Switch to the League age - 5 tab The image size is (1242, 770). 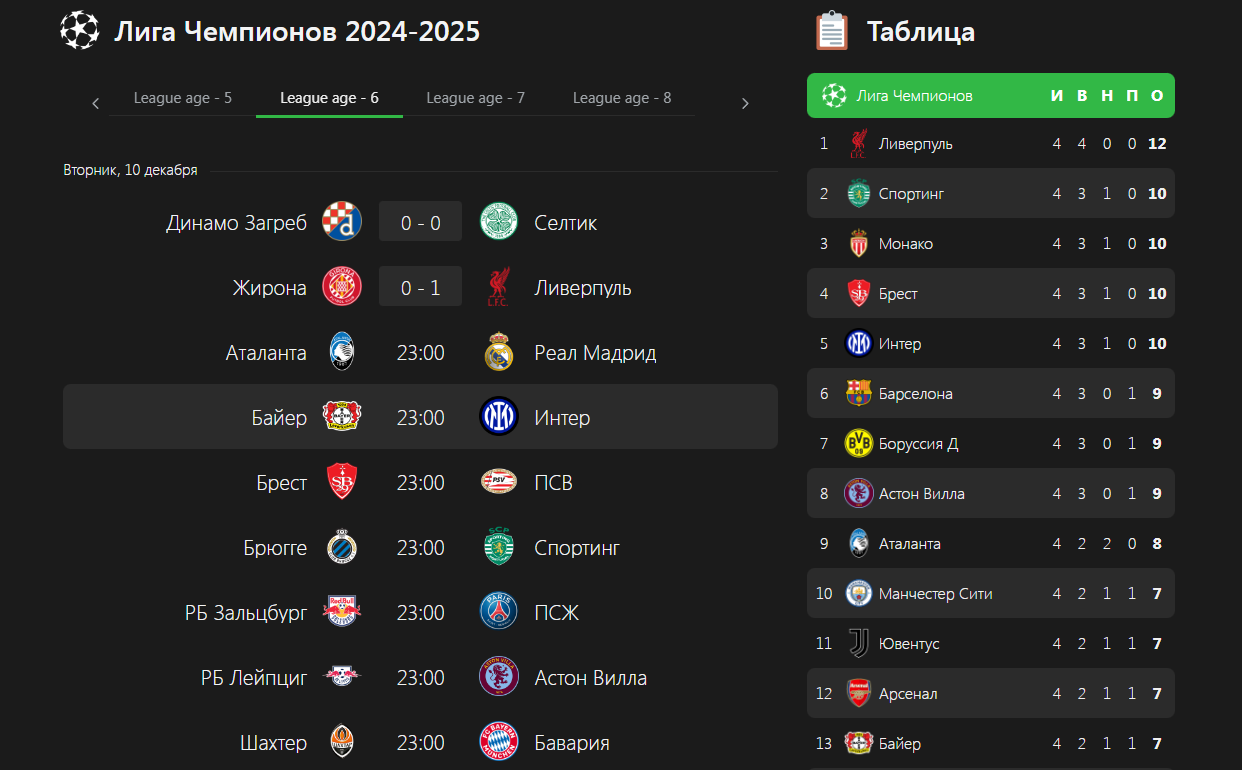pyautogui.click(x=183, y=98)
